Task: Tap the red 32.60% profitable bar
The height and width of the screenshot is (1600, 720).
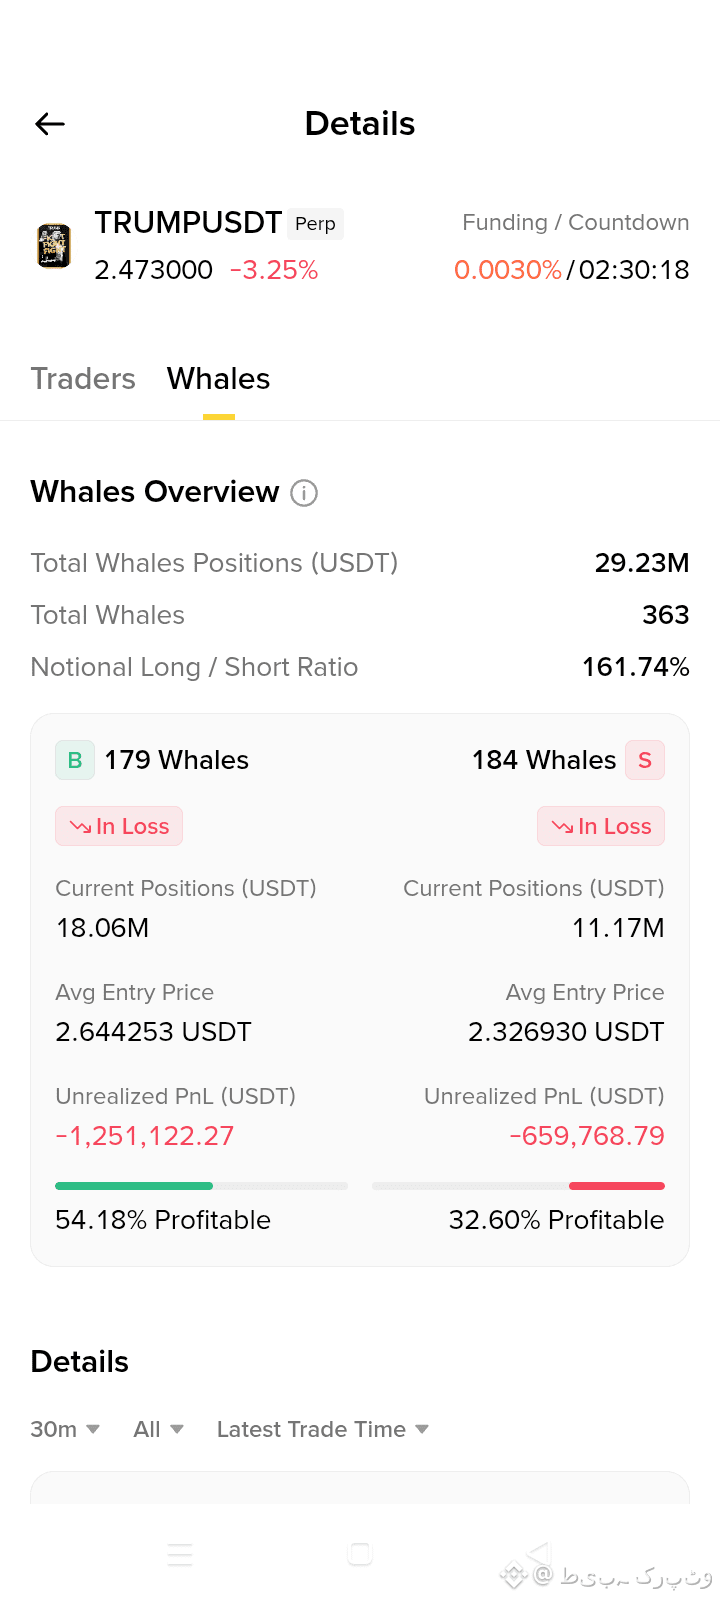Action: click(x=617, y=1186)
